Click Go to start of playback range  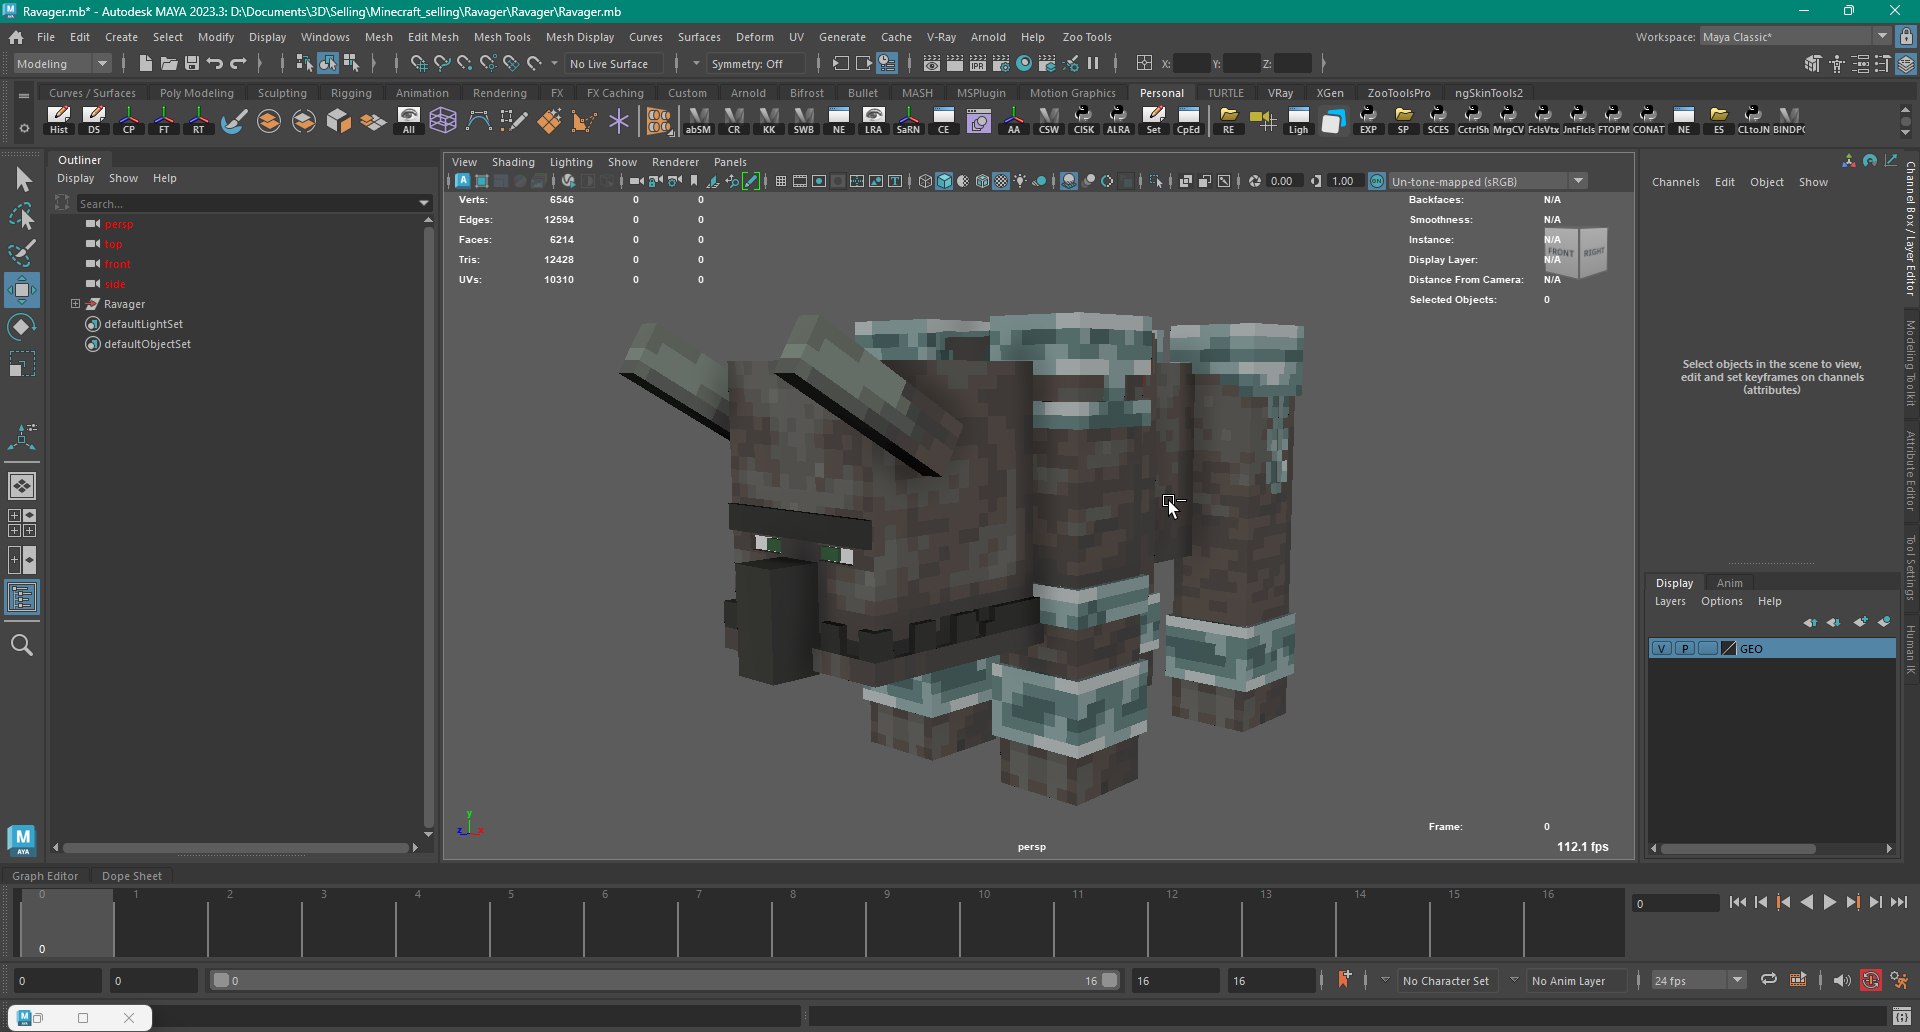[1737, 902]
